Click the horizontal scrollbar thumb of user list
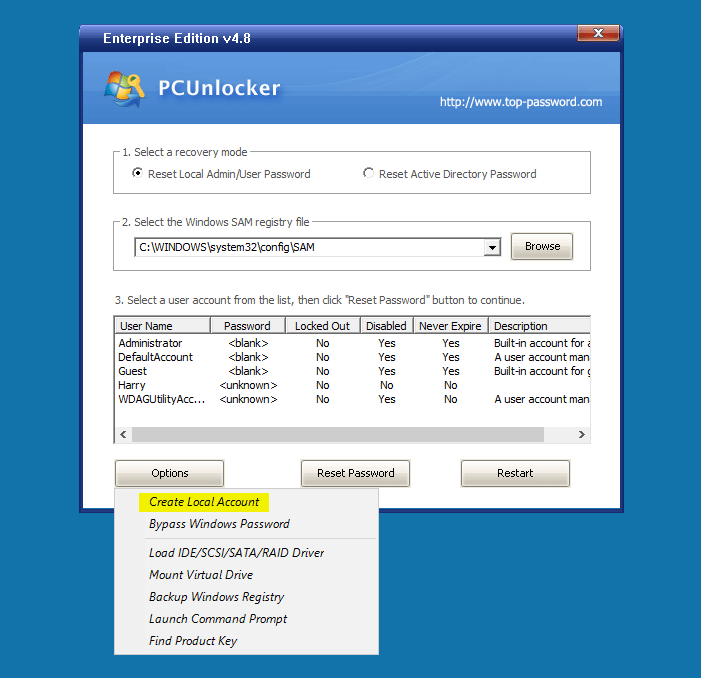 (338, 434)
